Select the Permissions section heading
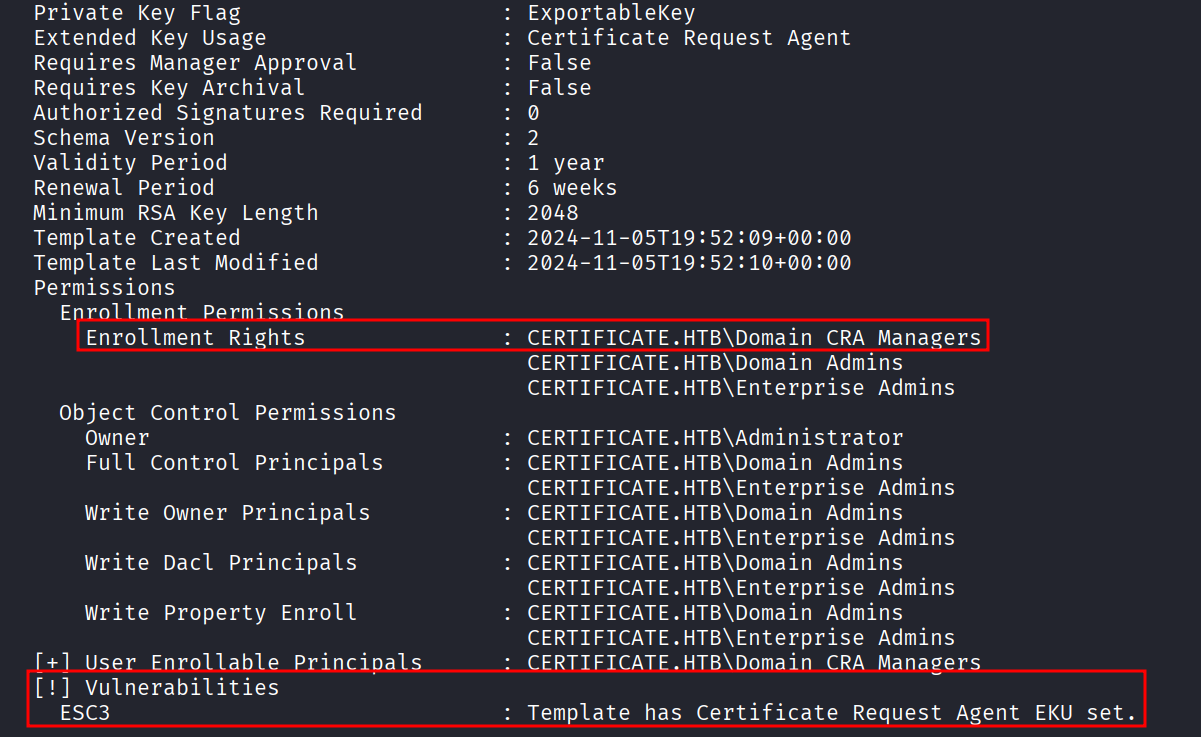This screenshot has width=1201, height=737. tap(104, 288)
